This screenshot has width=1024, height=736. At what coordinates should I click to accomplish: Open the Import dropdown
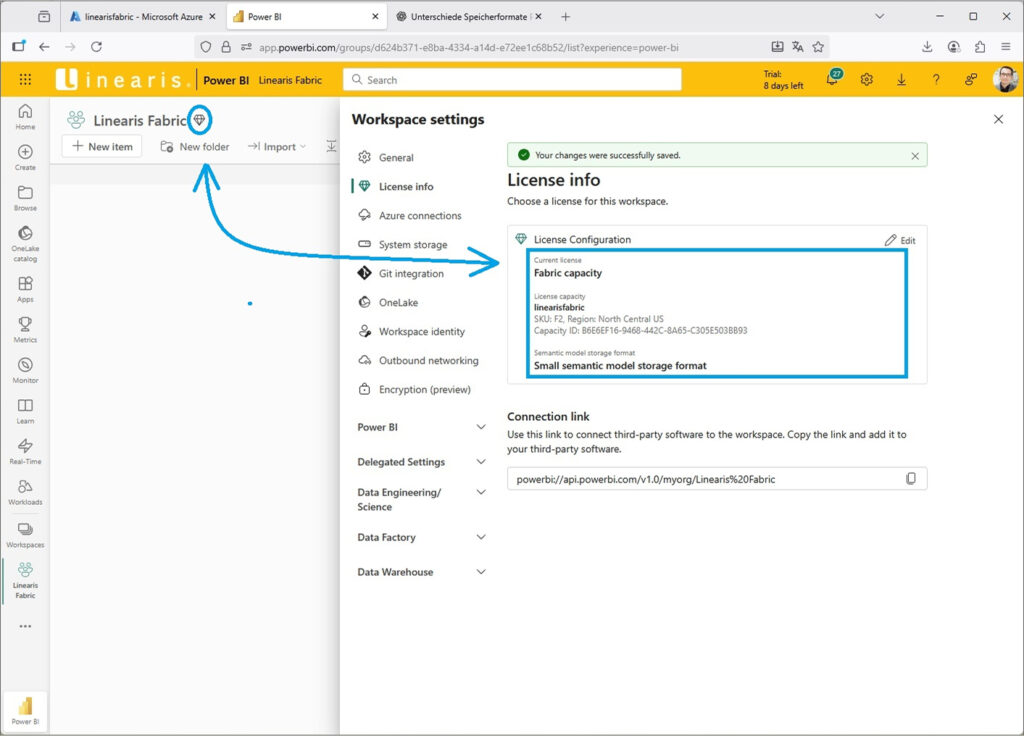[x=277, y=146]
